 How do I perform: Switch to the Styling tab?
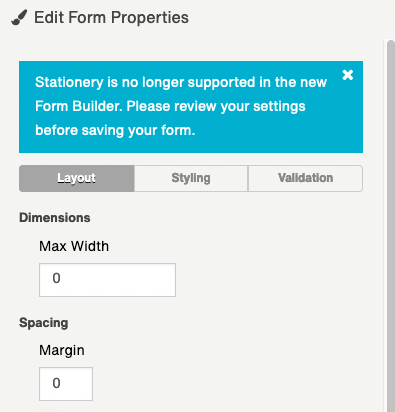coord(191,178)
